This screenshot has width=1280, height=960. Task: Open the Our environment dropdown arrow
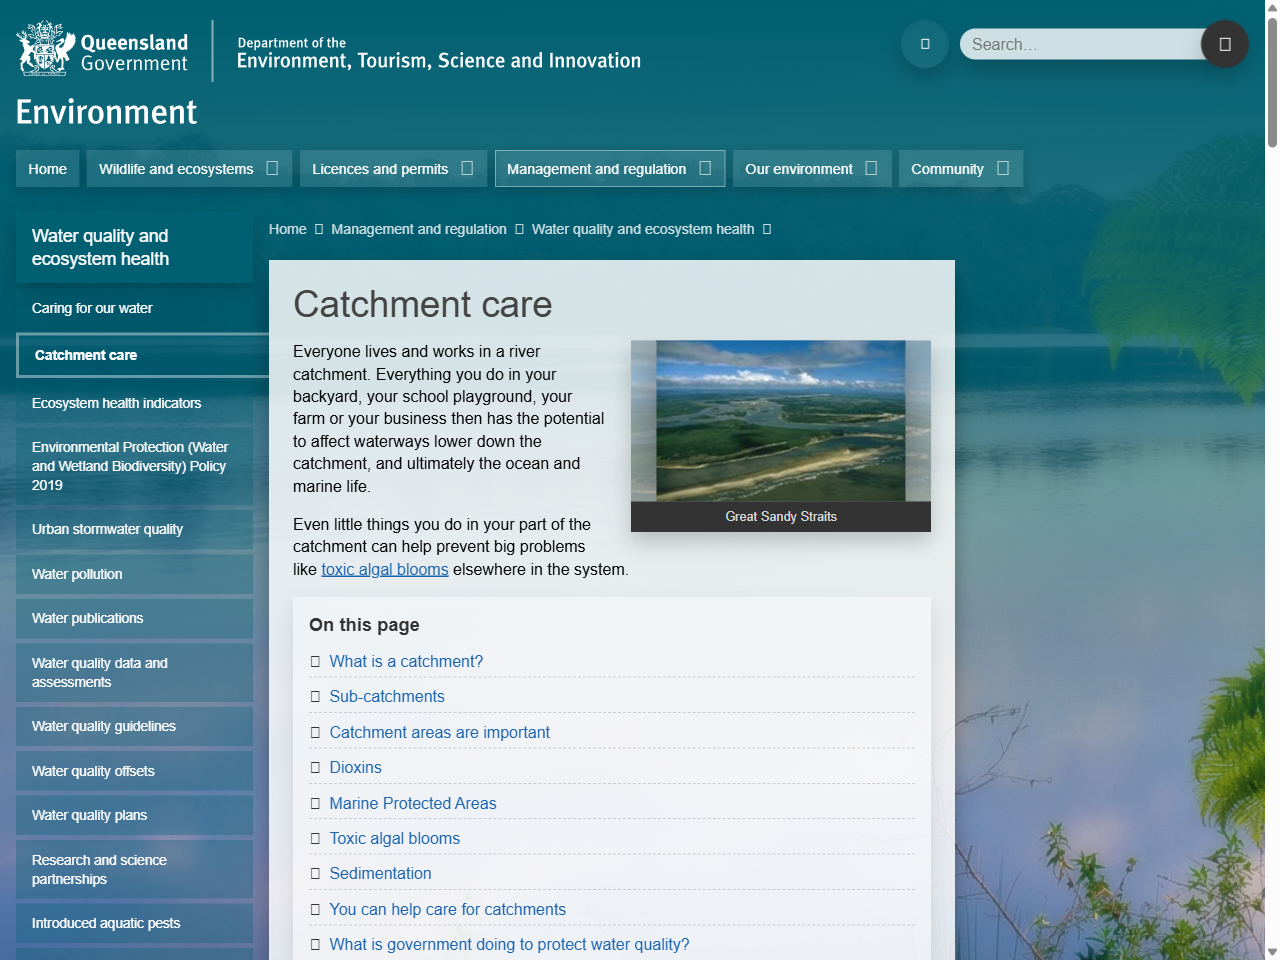pyautogui.click(x=871, y=169)
